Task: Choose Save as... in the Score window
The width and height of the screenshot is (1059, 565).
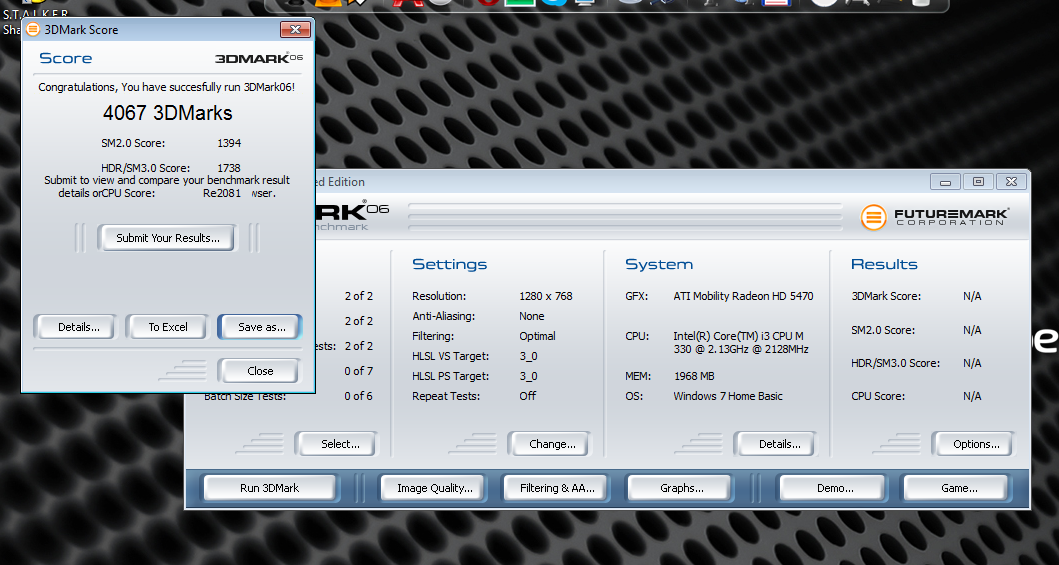Action: point(261,327)
